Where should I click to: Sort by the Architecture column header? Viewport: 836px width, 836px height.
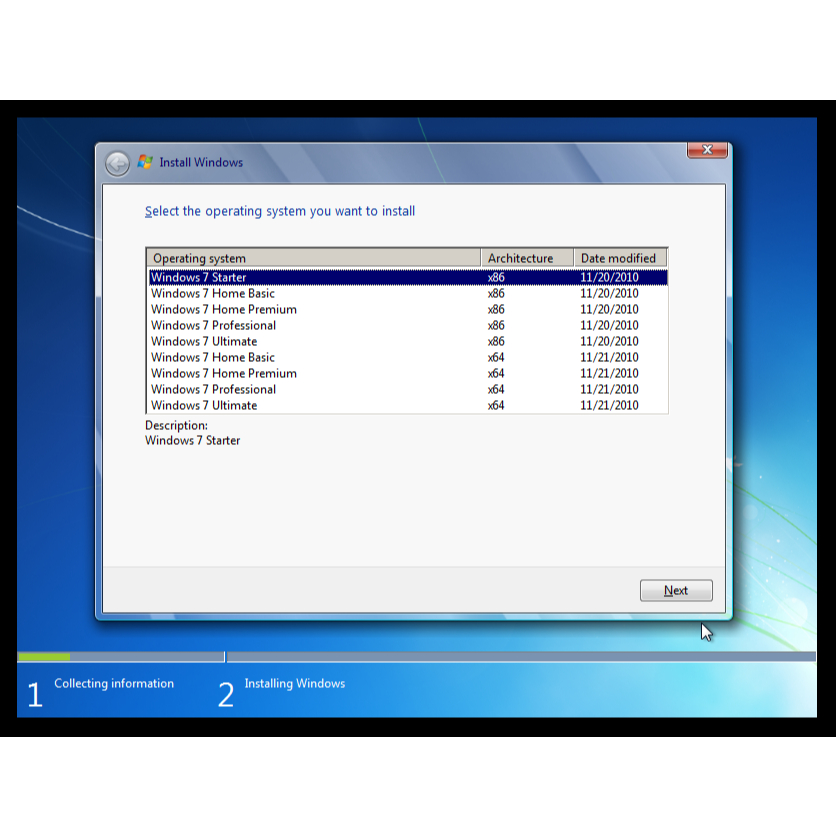pyautogui.click(x=527, y=258)
